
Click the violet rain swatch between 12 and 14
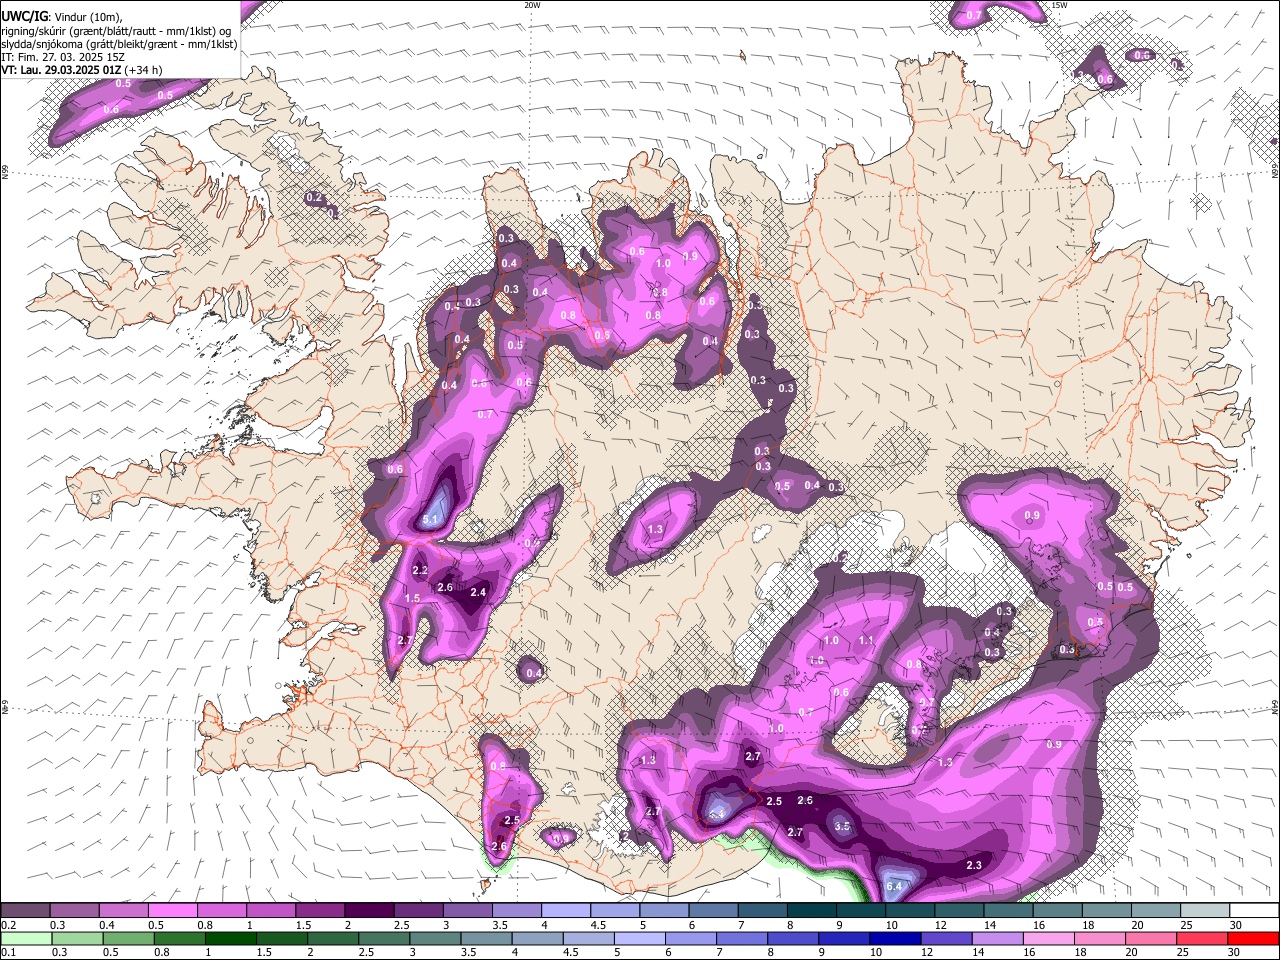pos(946,938)
